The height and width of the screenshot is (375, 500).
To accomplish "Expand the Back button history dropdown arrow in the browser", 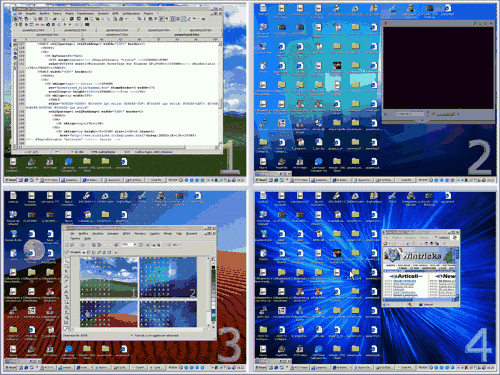I will pos(390,243).
